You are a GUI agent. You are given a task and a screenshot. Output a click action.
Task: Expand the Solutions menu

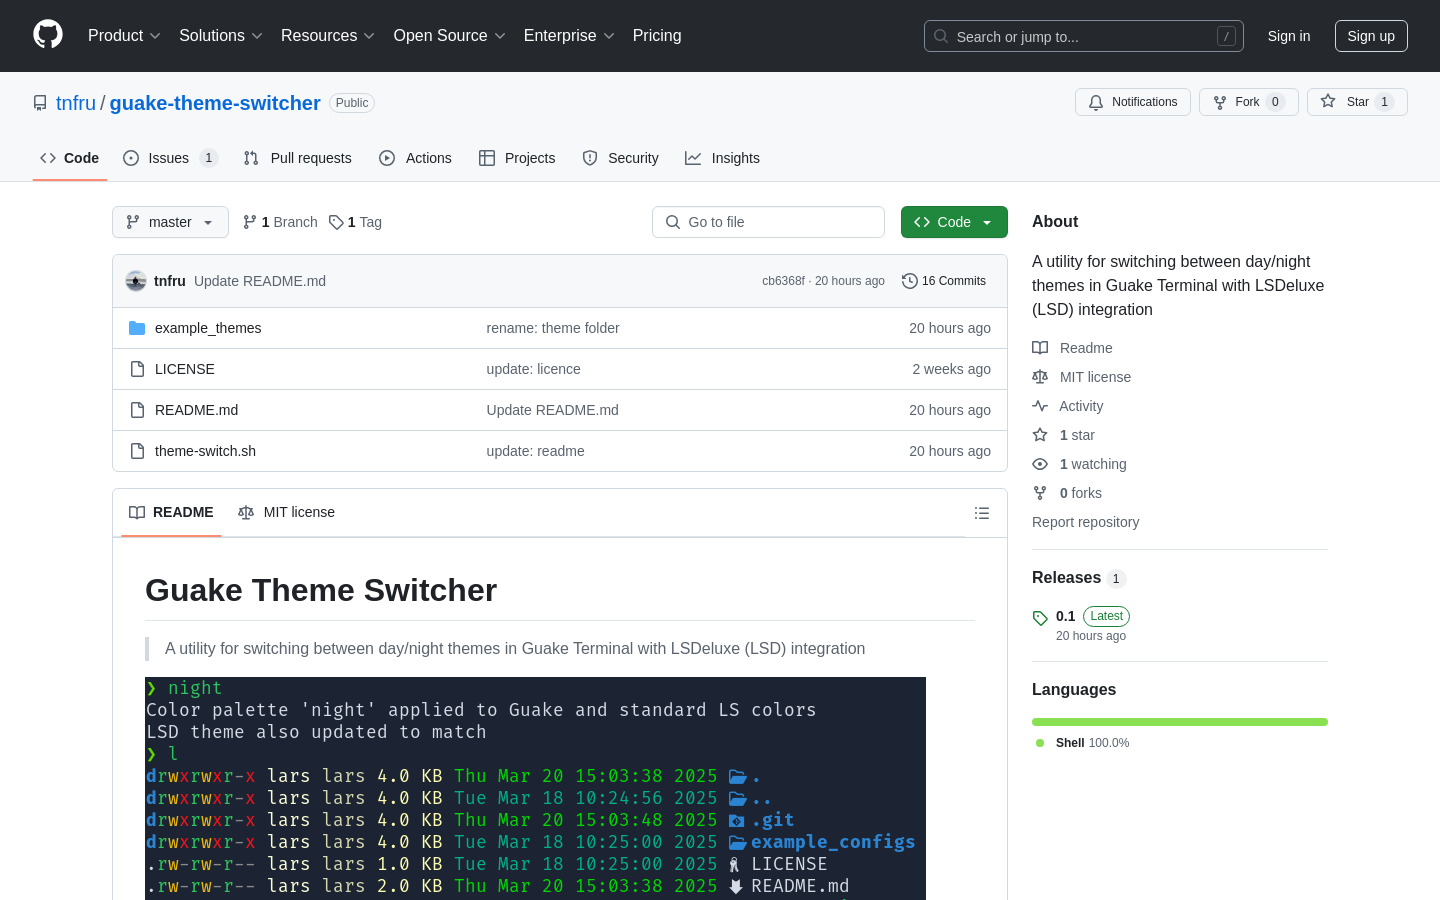[x=221, y=36]
